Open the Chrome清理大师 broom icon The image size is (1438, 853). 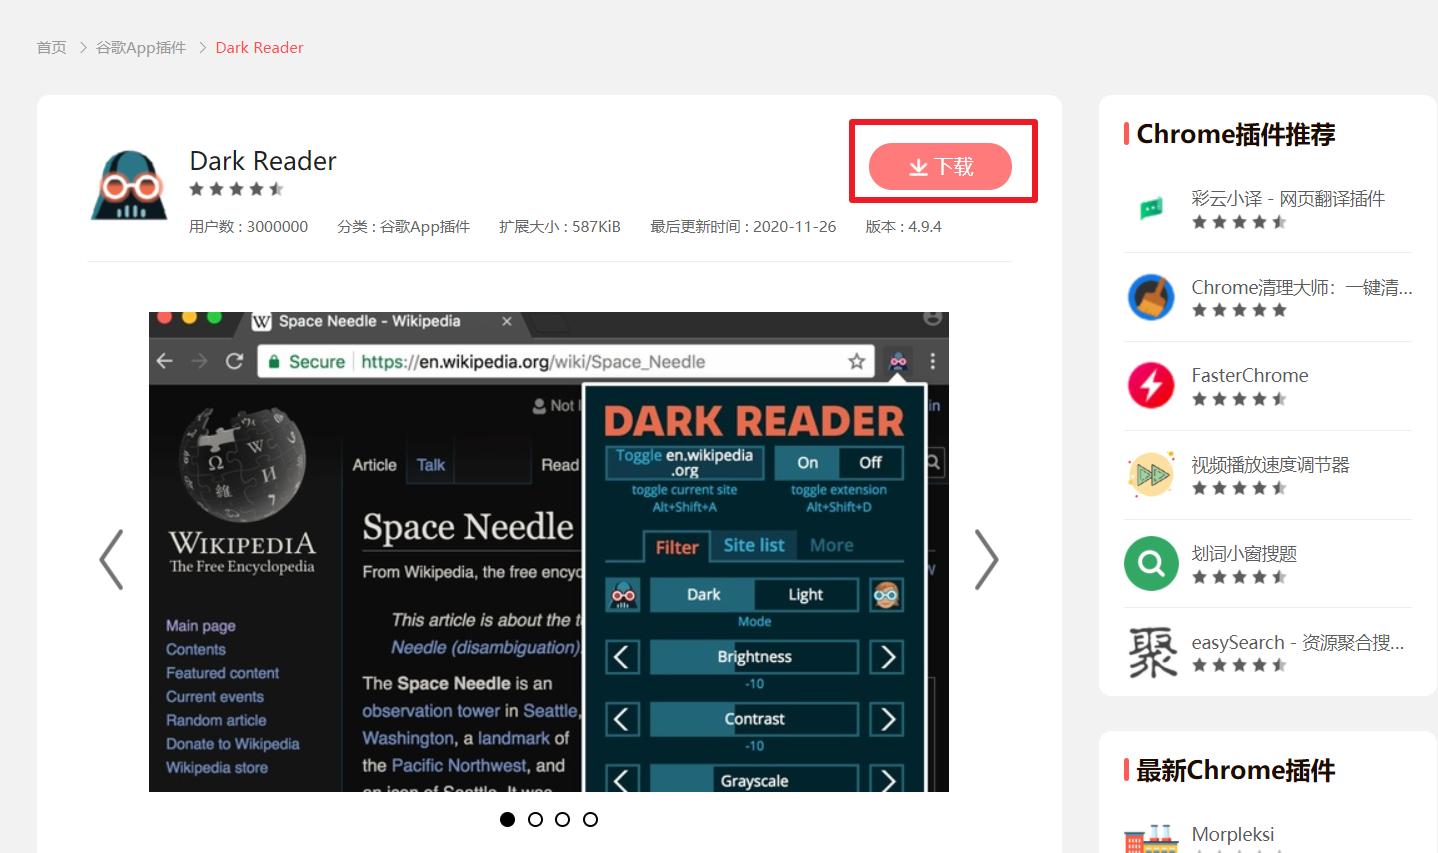1151,297
